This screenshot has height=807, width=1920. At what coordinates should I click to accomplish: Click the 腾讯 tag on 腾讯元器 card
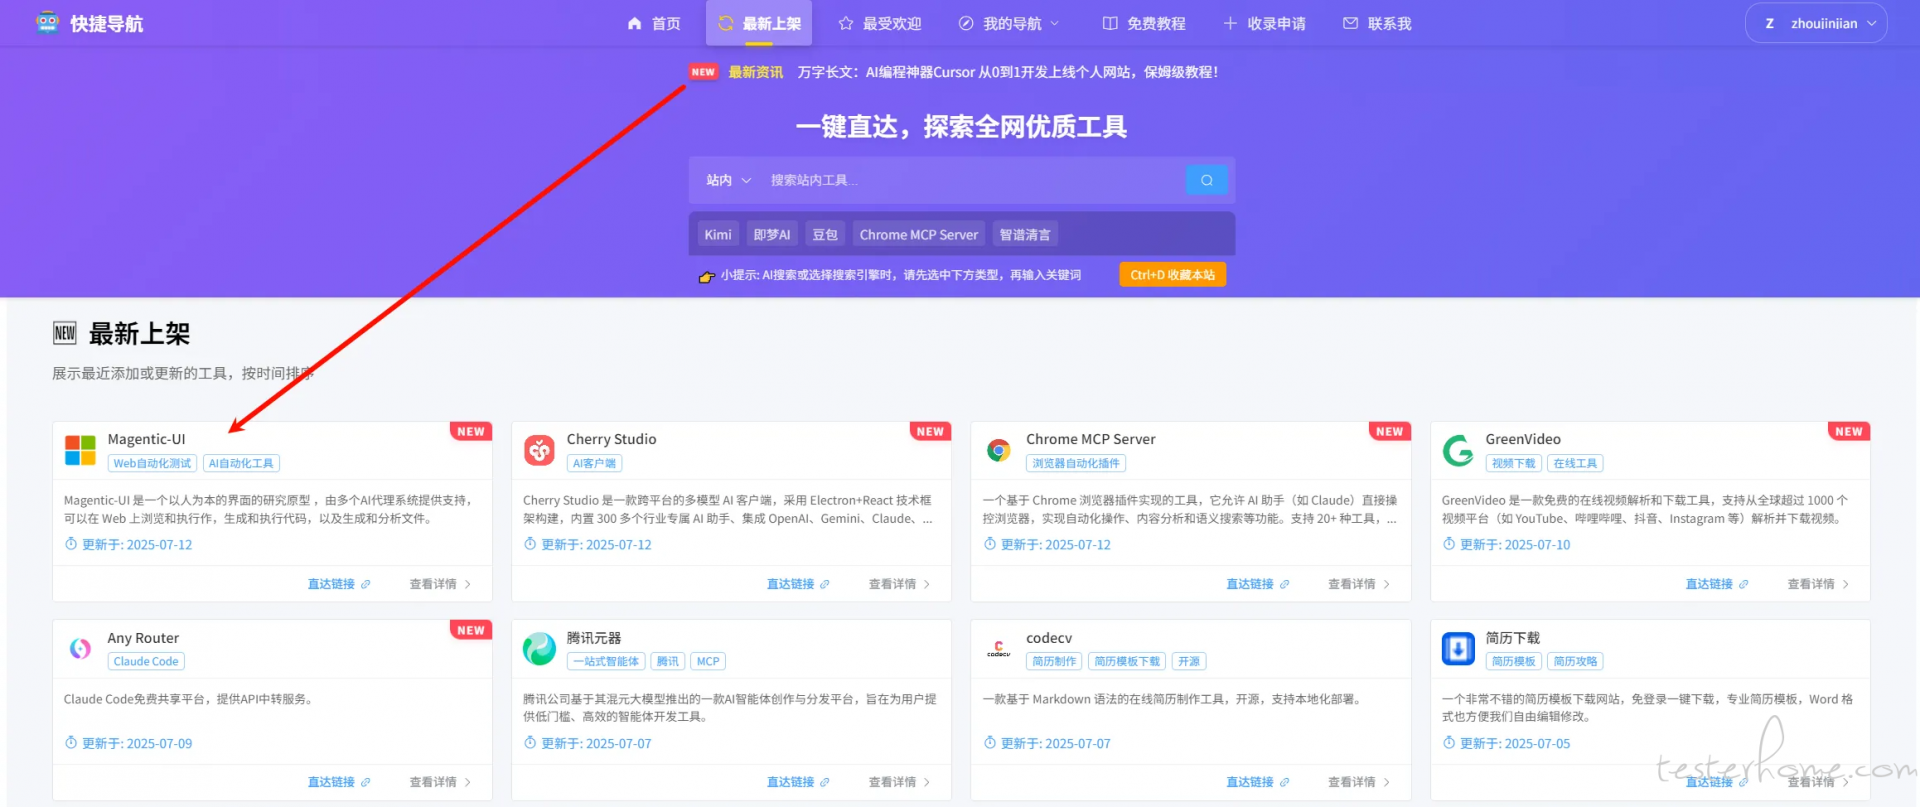pos(668,661)
